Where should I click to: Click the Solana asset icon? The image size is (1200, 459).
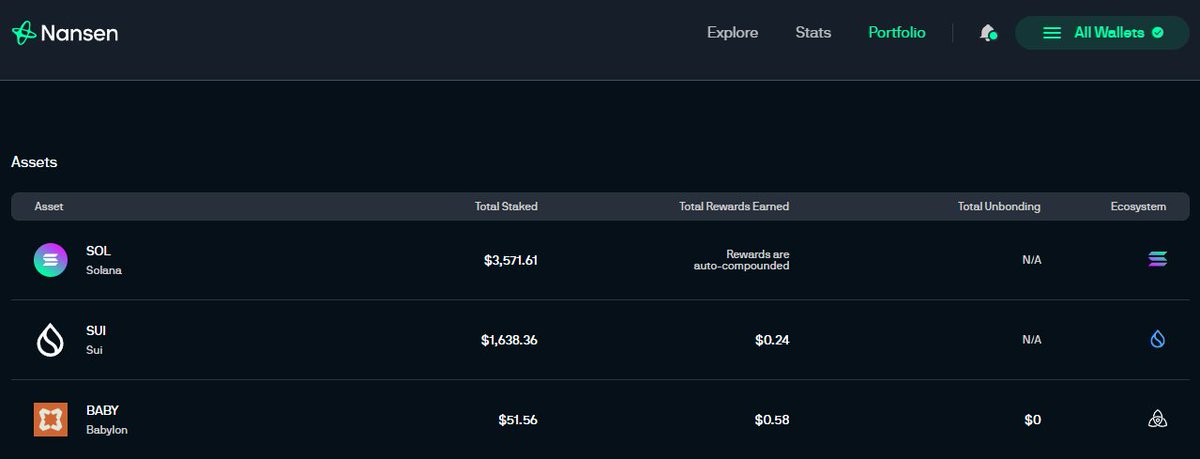pyautogui.click(x=50, y=260)
